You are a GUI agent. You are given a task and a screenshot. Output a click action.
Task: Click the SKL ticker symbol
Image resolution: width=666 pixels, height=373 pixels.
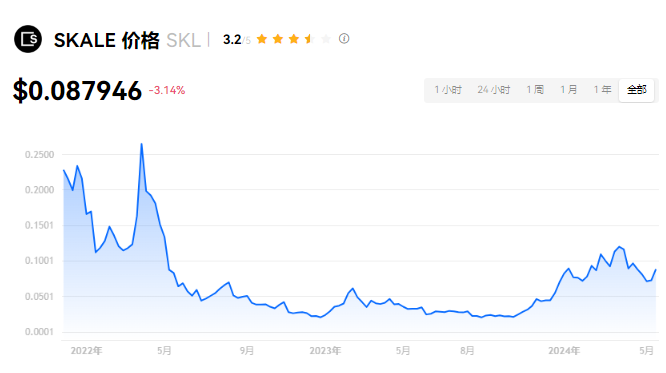coord(183,40)
